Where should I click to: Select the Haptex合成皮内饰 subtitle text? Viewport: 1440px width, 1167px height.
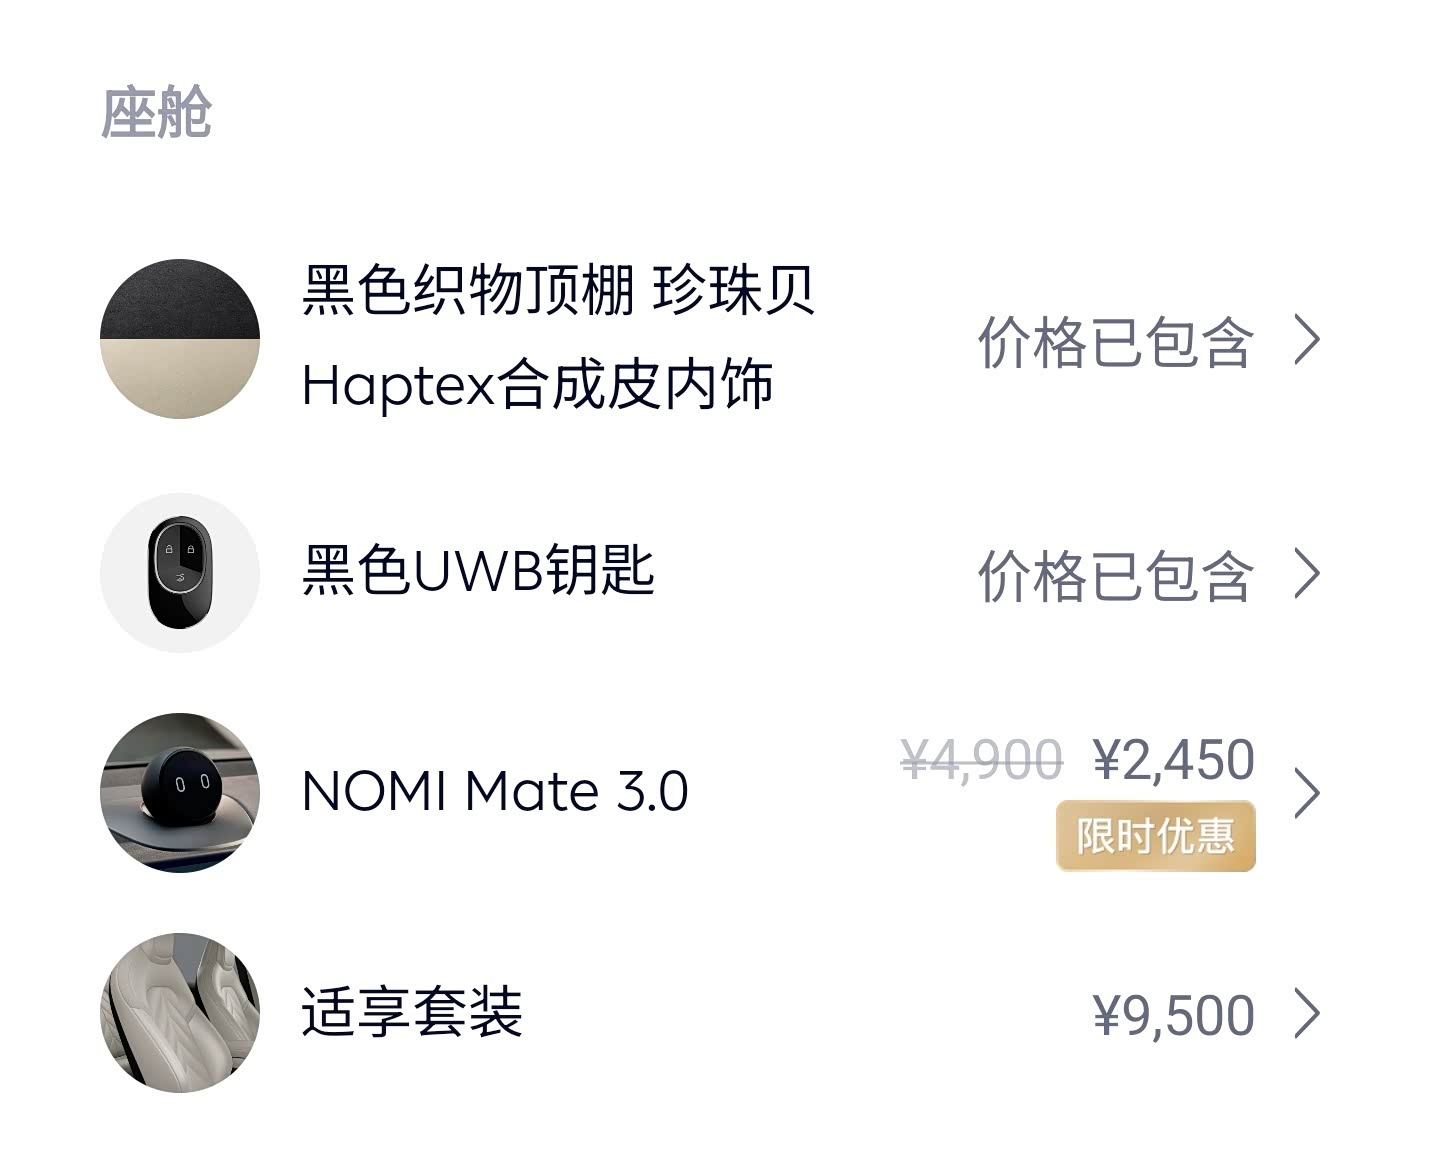tap(537, 385)
